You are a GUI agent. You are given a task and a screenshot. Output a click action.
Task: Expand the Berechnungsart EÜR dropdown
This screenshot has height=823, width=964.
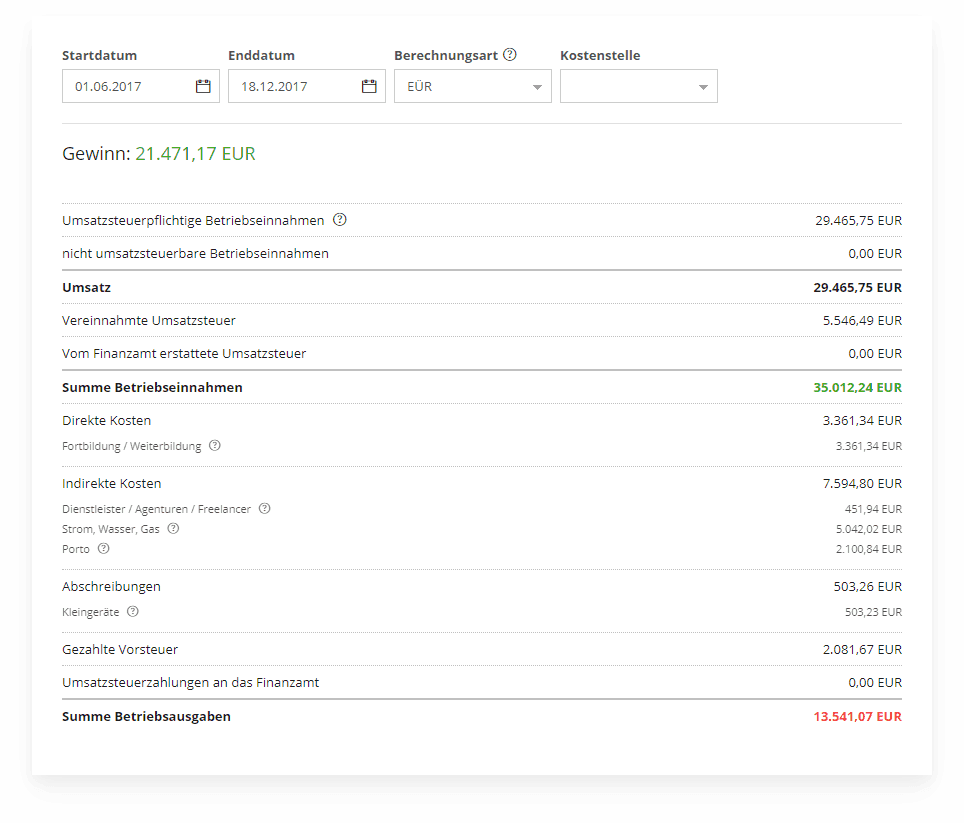coord(537,87)
